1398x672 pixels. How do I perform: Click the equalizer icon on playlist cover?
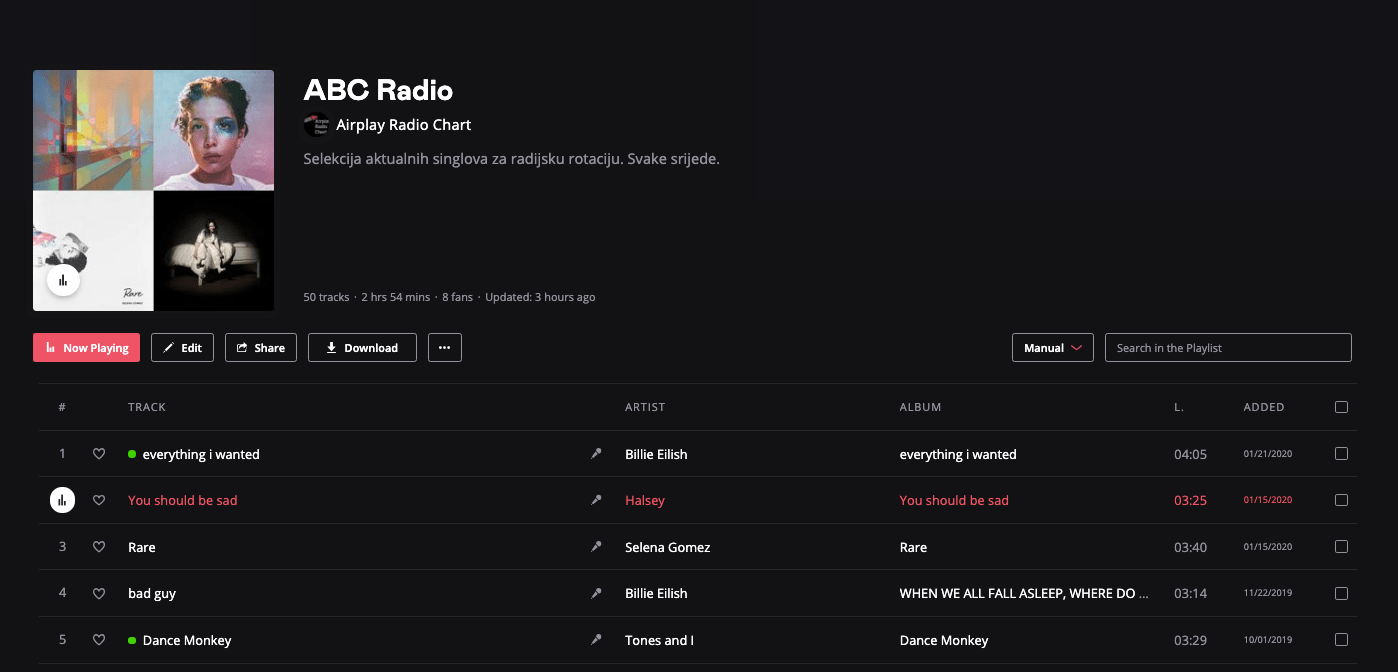pyautogui.click(x=63, y=280)
